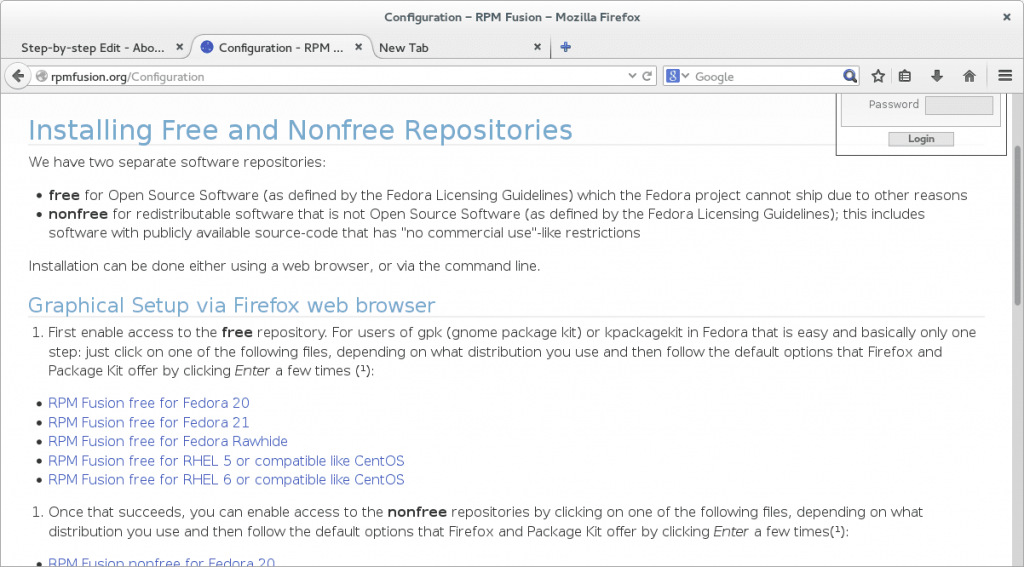Close the Step-by-step Edit tab
Image resolution: width=1024 pixels, height=567 pixels.
point(180,47)
